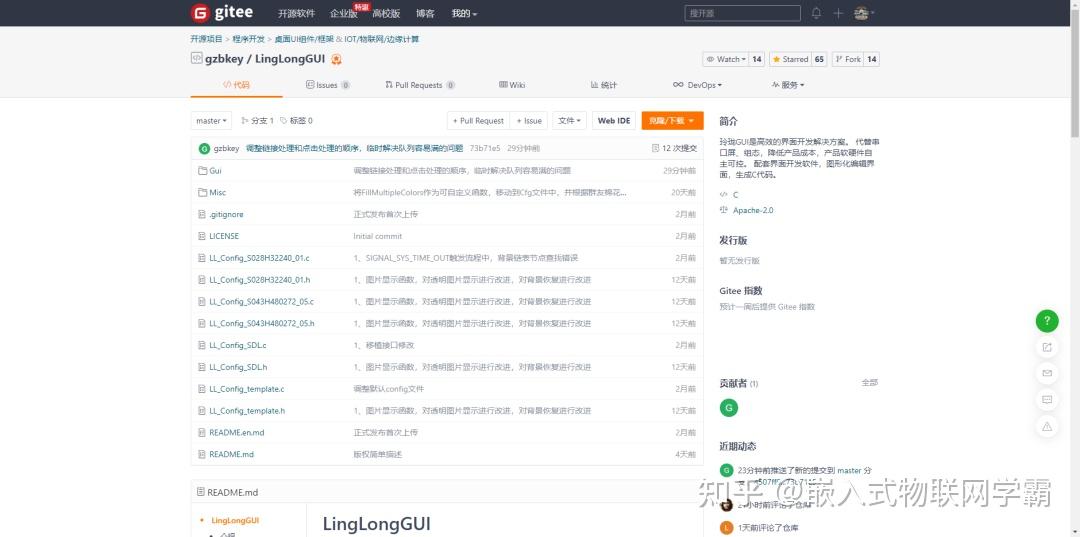The height and width of the screenshot is (537, 1080).
Task: Open the README.en.md file
Action: (237, 432)
